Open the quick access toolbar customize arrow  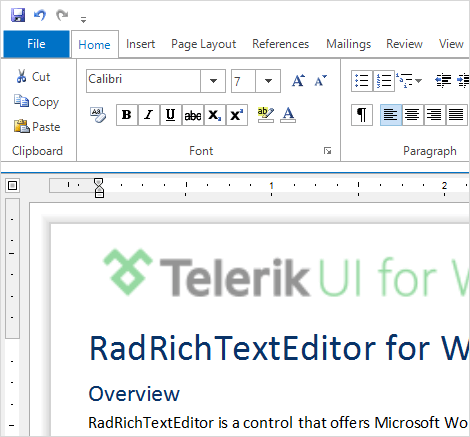[83, 20]
